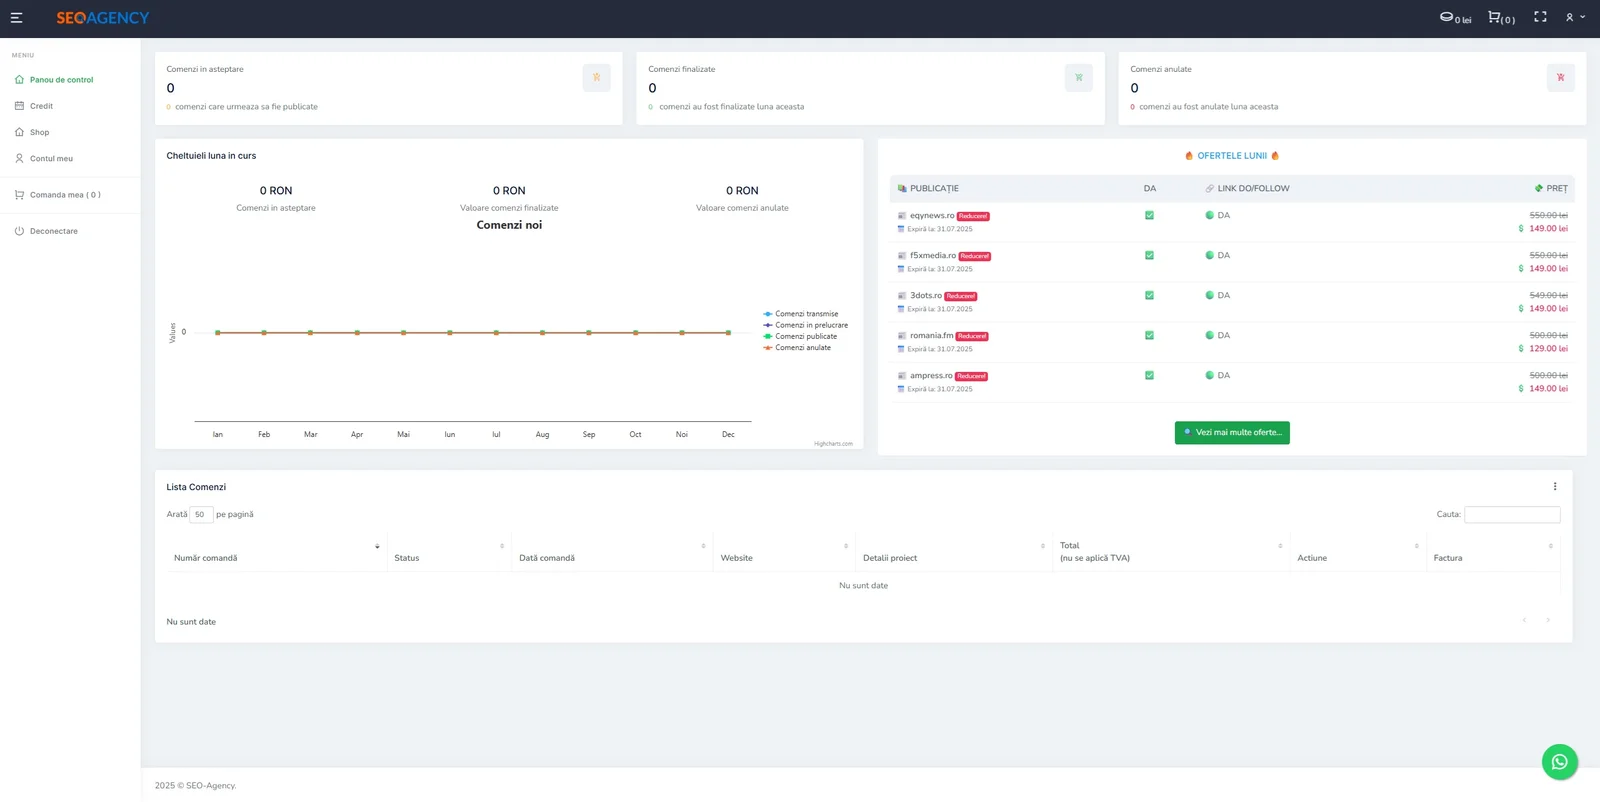
Task: Click the Reducere badge for romania.fm
Action: 972,336
